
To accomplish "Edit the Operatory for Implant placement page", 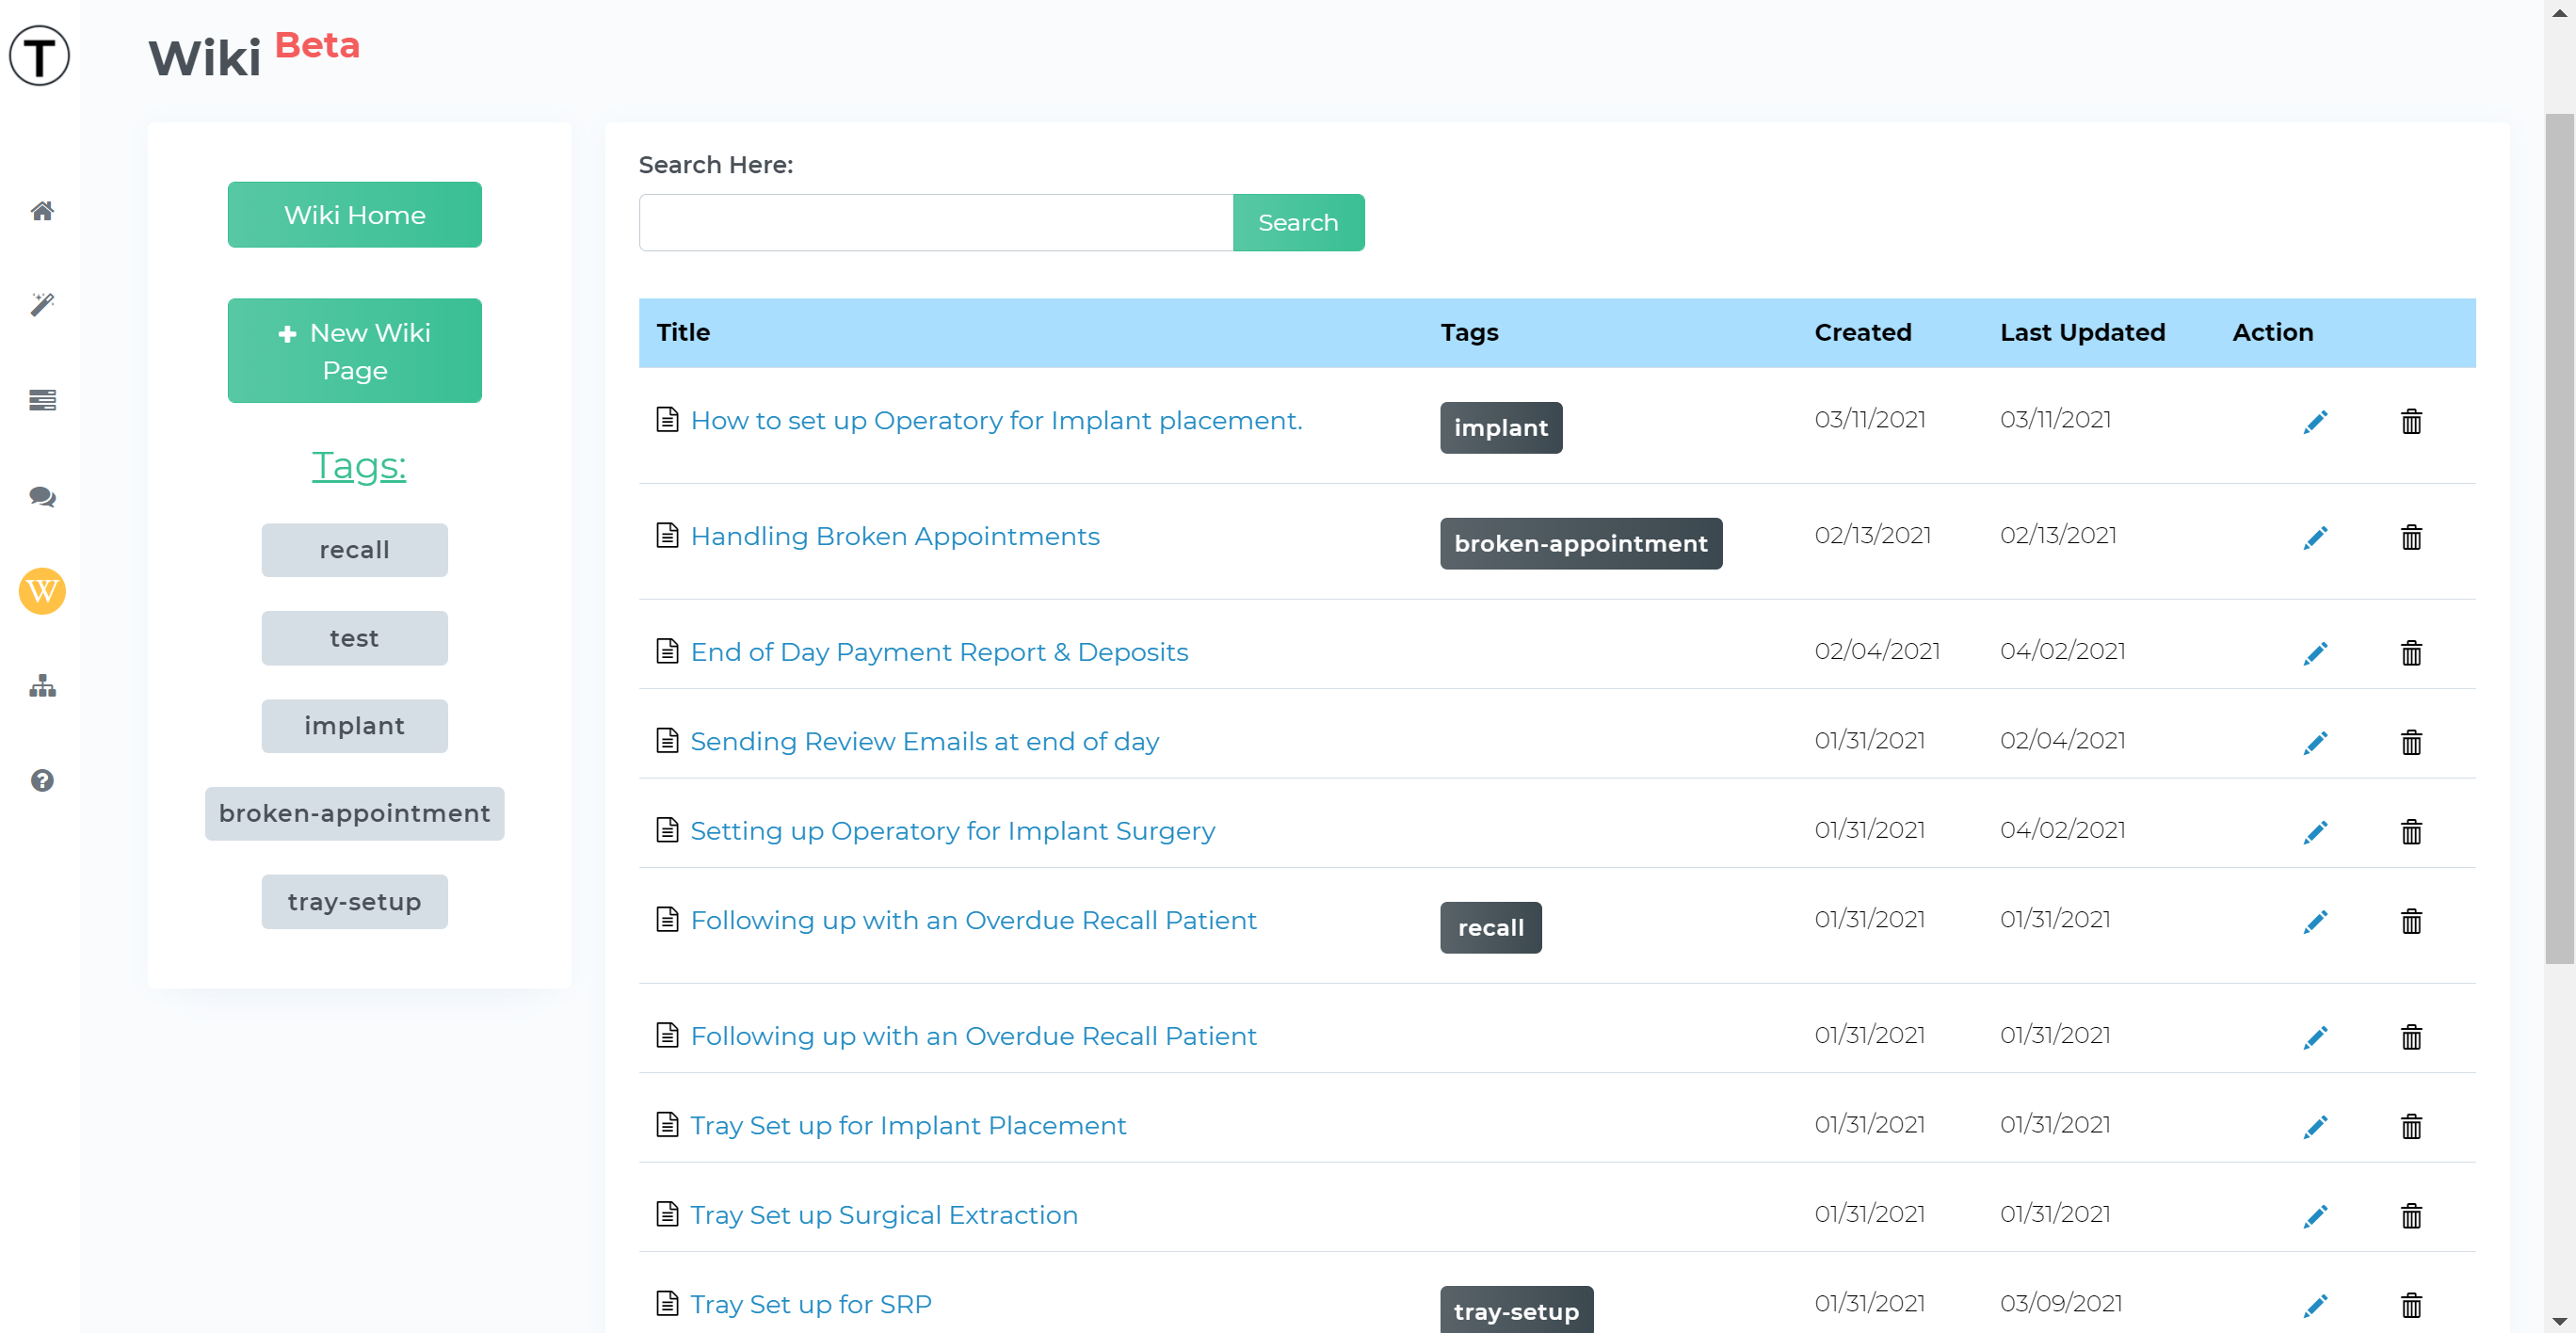I will click(2315, 422).
